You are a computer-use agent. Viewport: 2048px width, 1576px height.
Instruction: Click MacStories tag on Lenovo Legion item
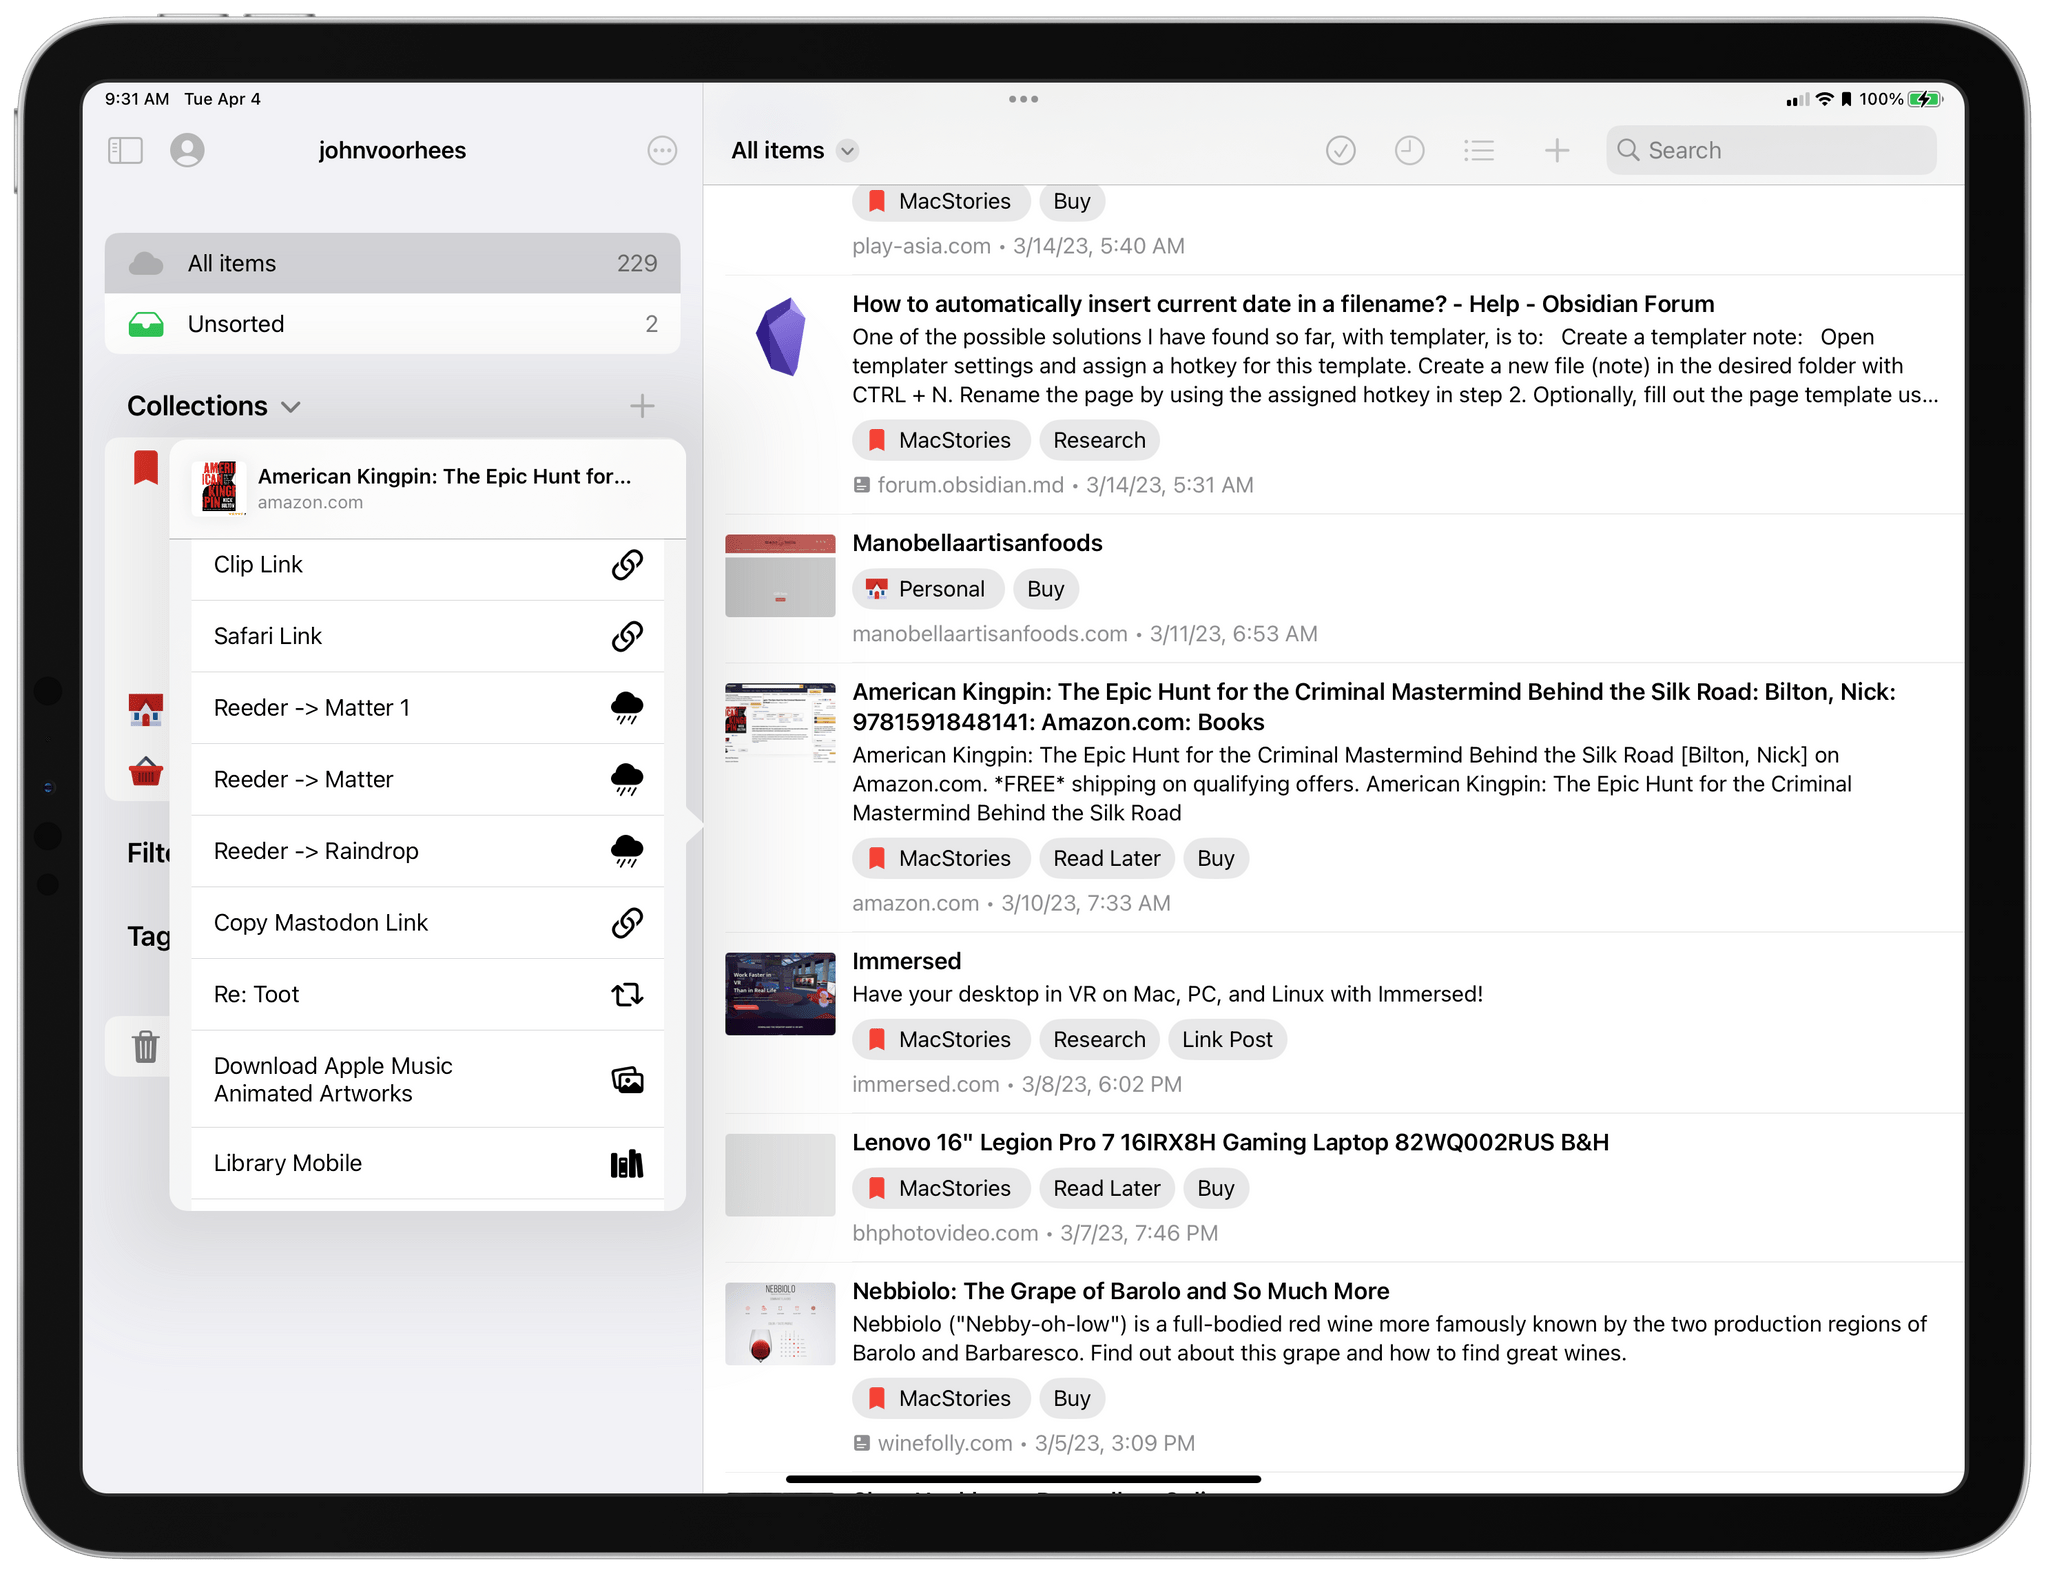coord(940,1188)
